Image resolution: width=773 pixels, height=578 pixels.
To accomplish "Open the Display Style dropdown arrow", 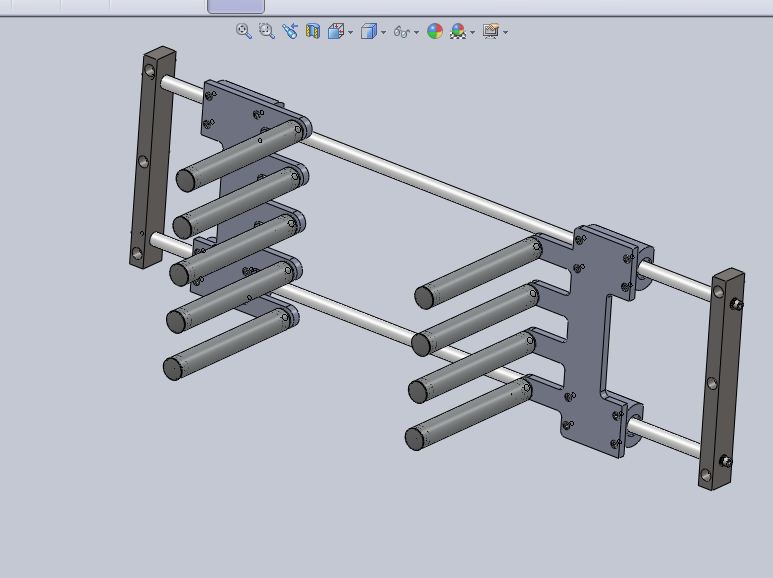I will (x=383, y=33).
